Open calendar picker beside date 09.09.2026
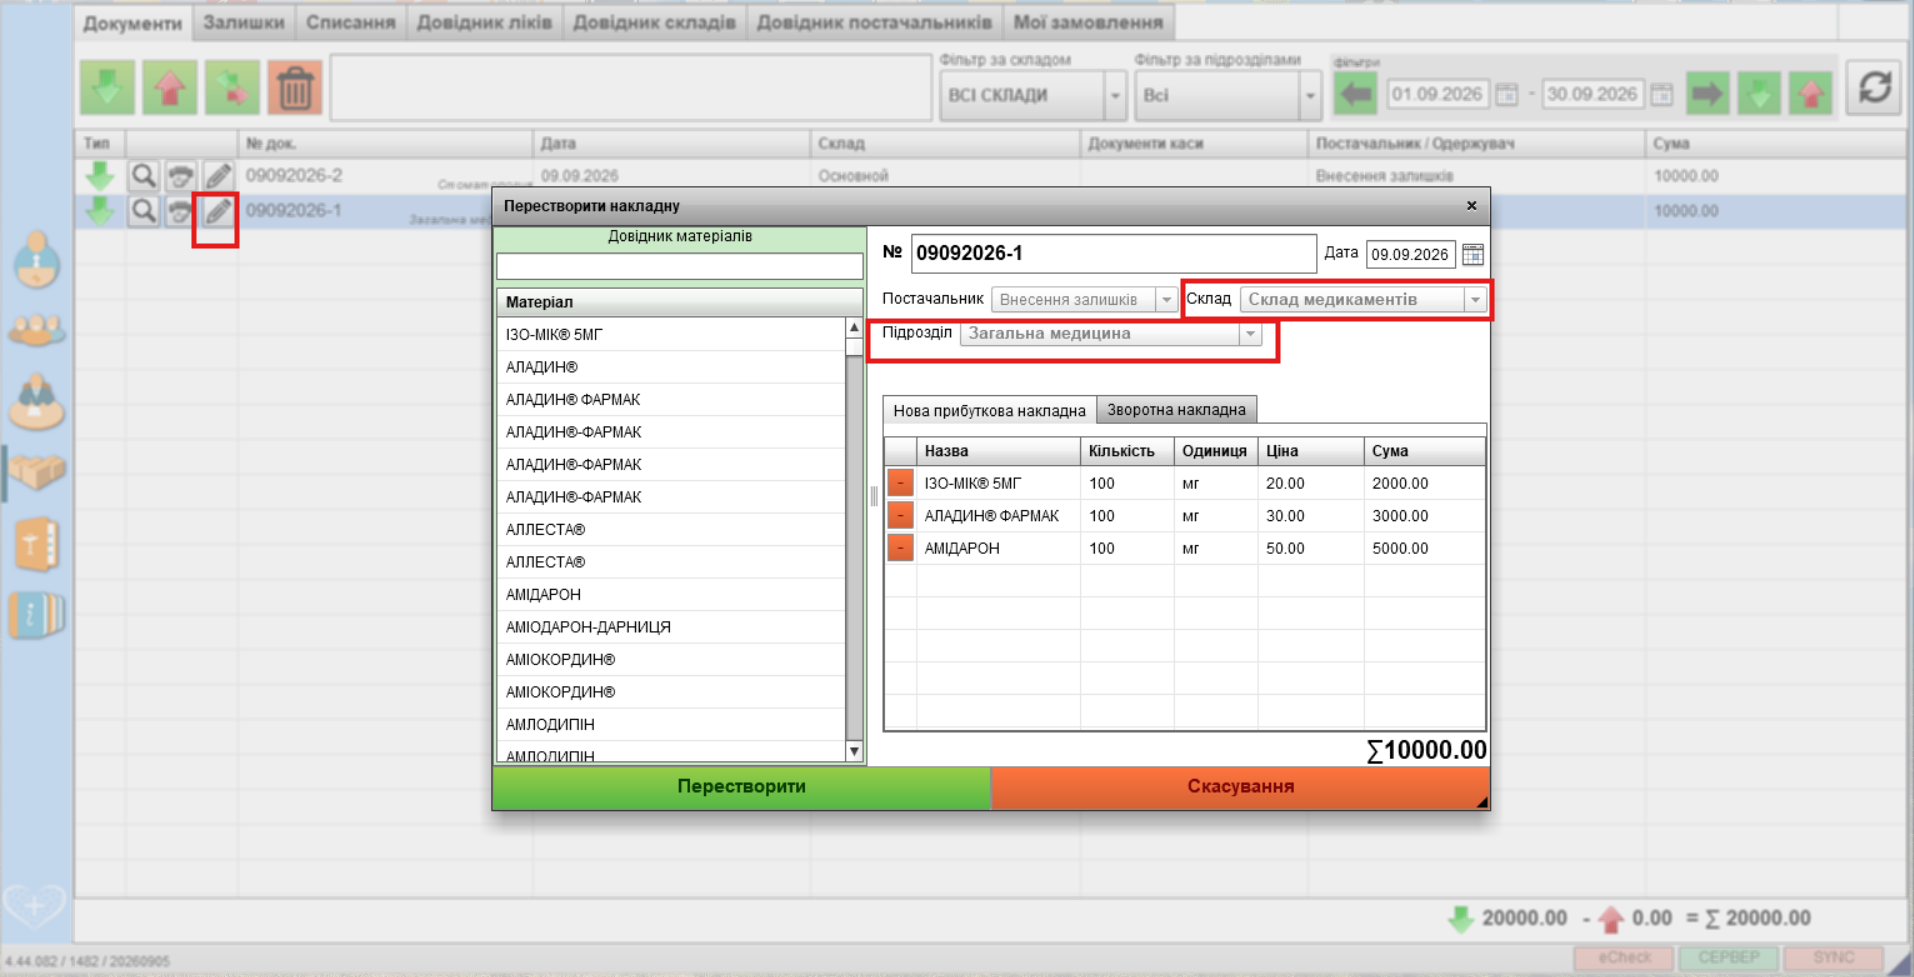 coord(1473,254)
